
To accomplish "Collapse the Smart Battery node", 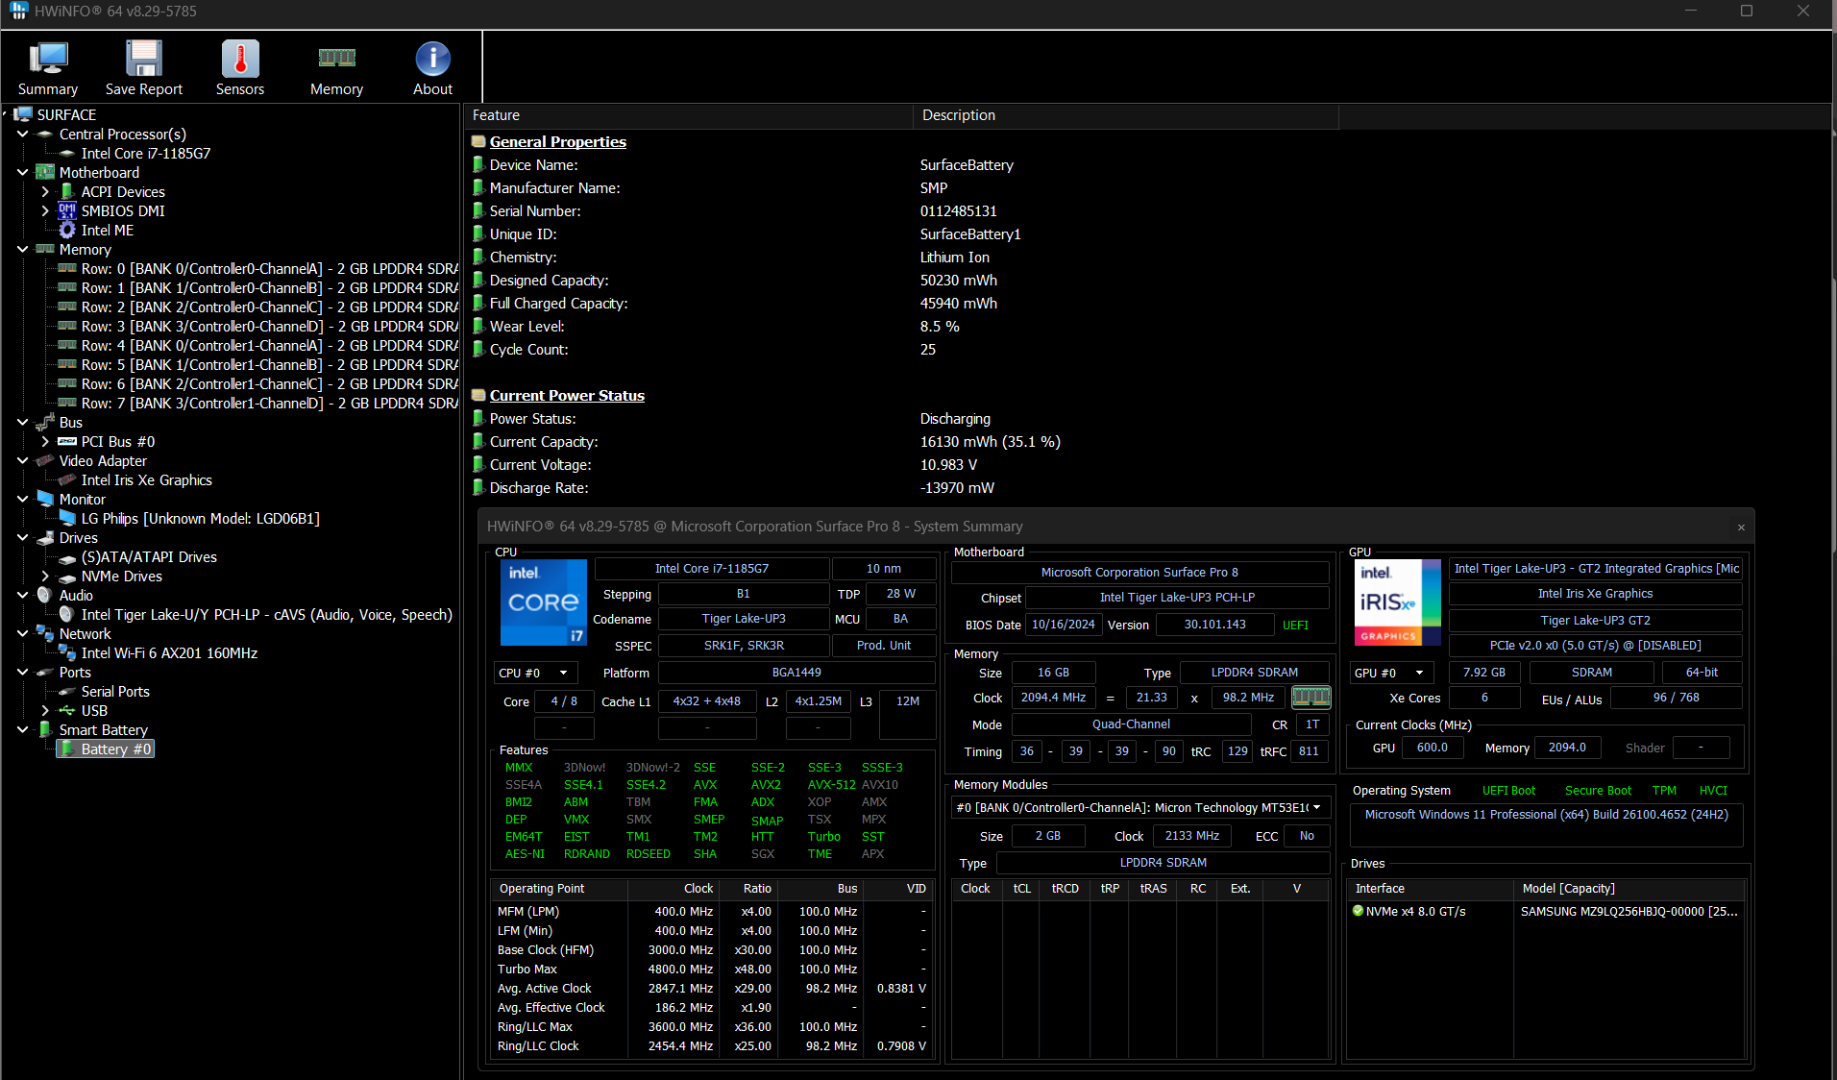I will 23,730.
